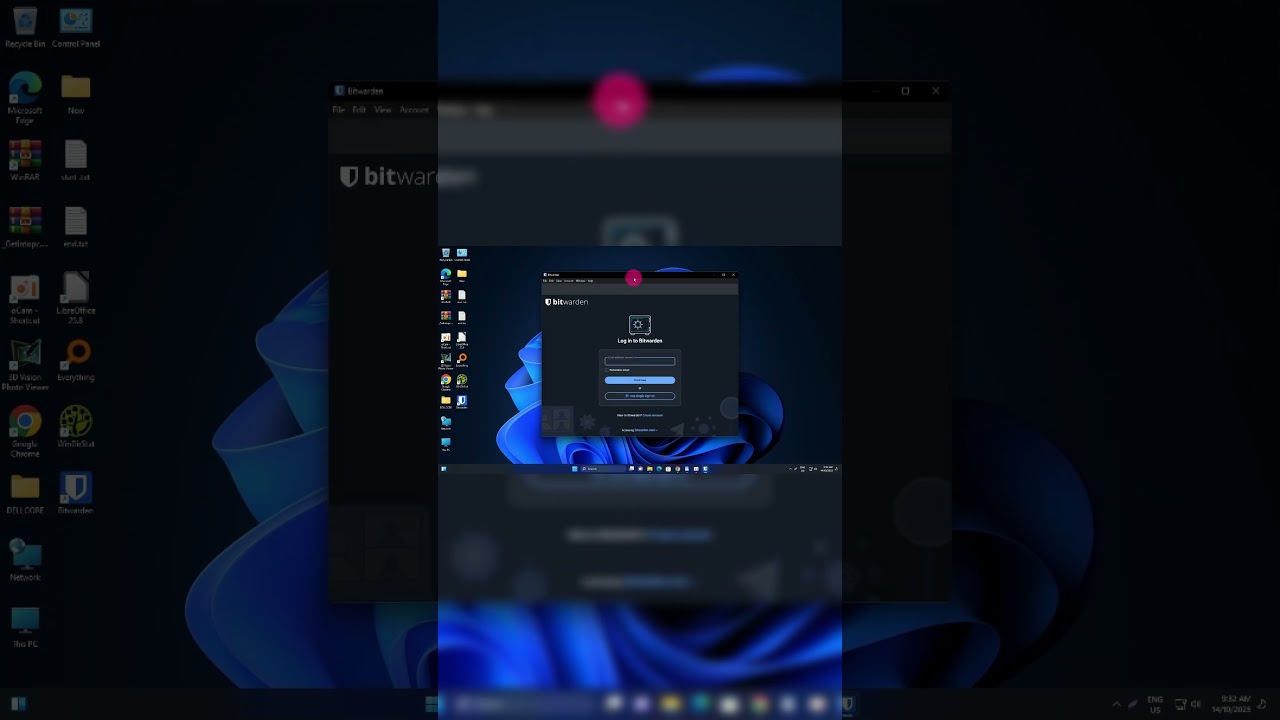Open Network icon on the large dimmed desktop

[x=25, y=561]
